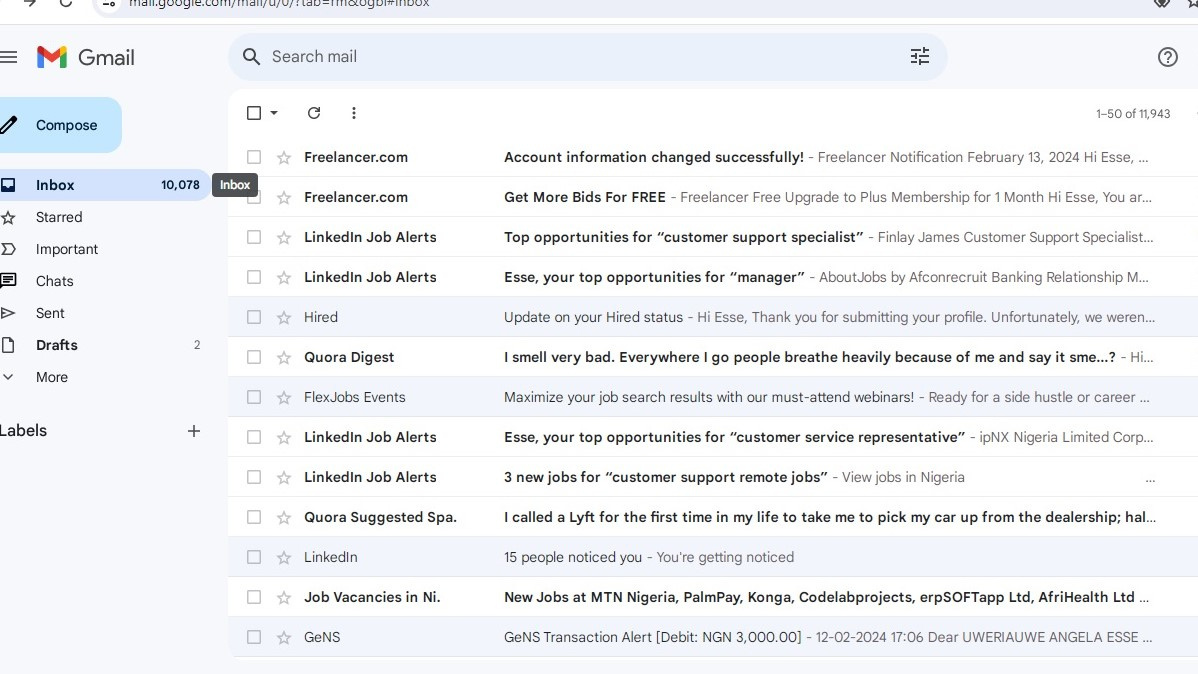
Task: Open the 15 people noticed you email
Action: point(713,557)
